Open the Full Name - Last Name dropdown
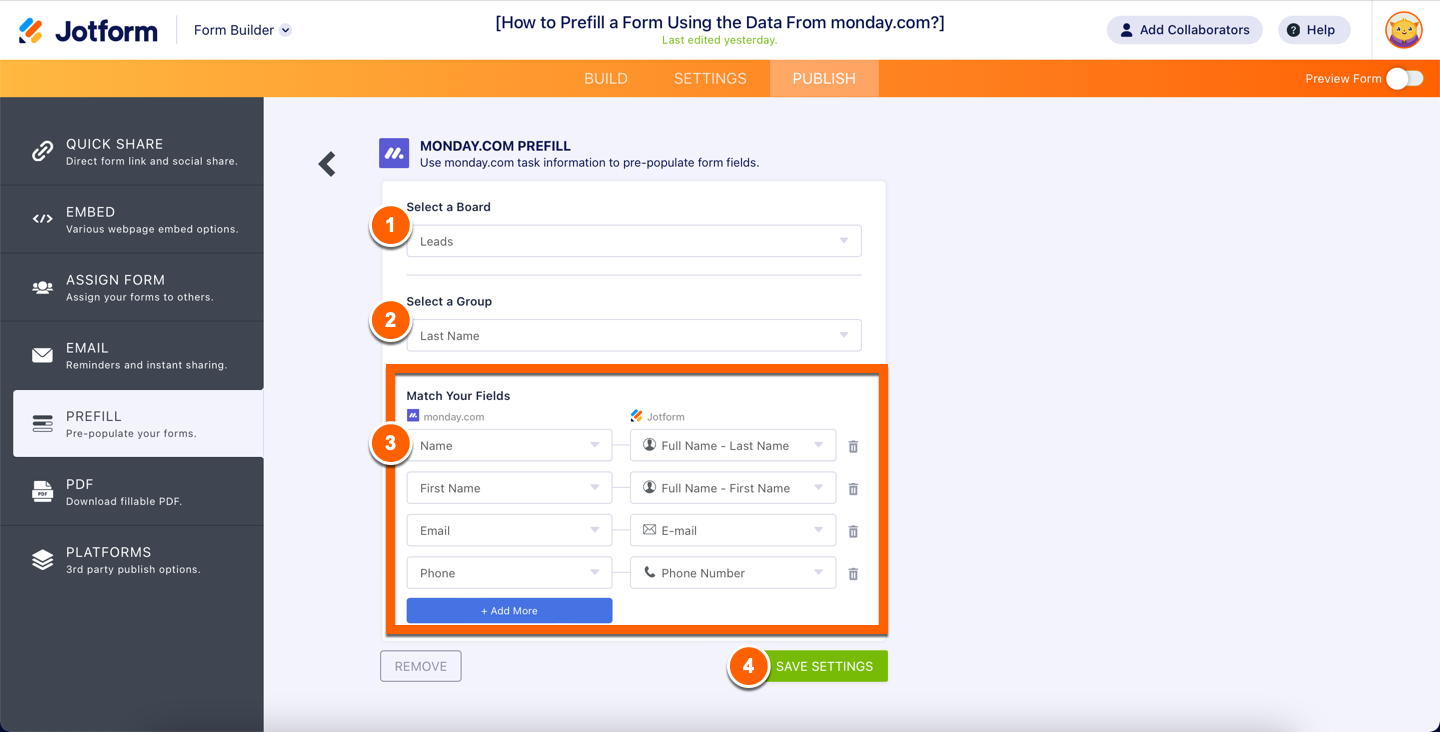The width and height of the screenshot is (1440, 732). [x=732, y=446]
